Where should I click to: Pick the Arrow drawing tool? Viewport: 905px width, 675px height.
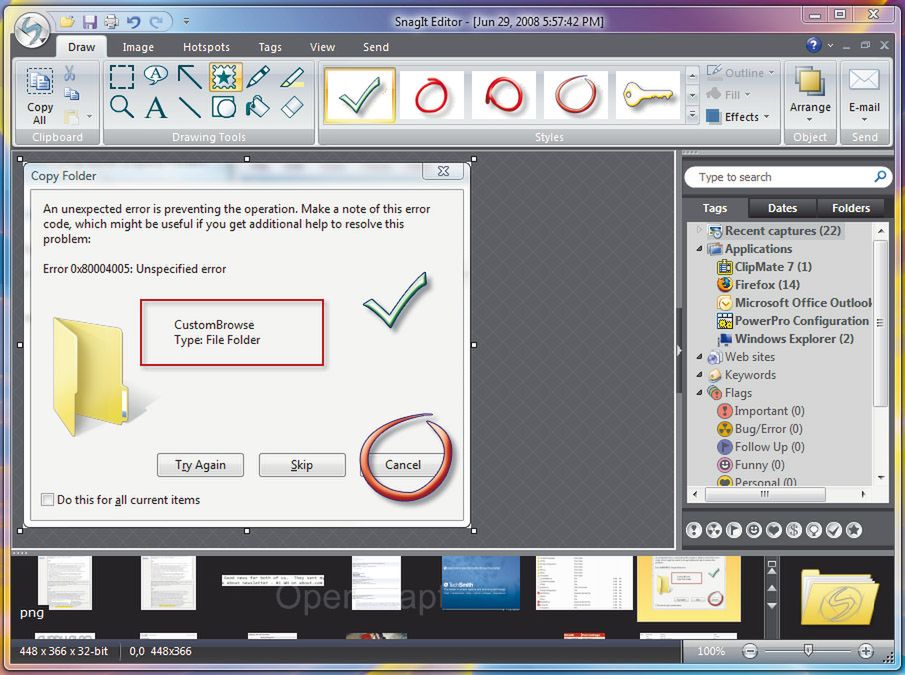190,77
